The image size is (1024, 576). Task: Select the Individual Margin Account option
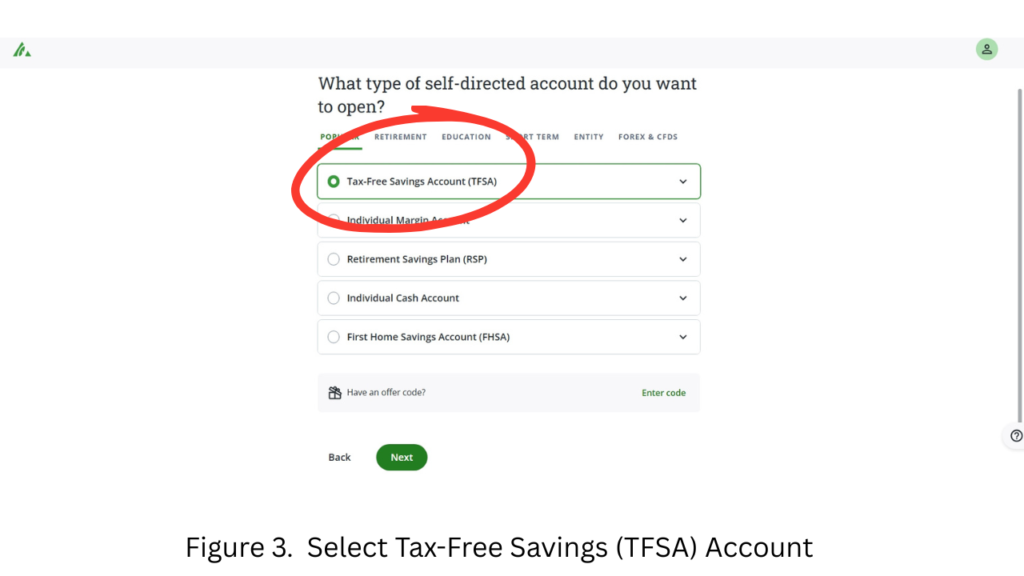(x=332, y=220)
